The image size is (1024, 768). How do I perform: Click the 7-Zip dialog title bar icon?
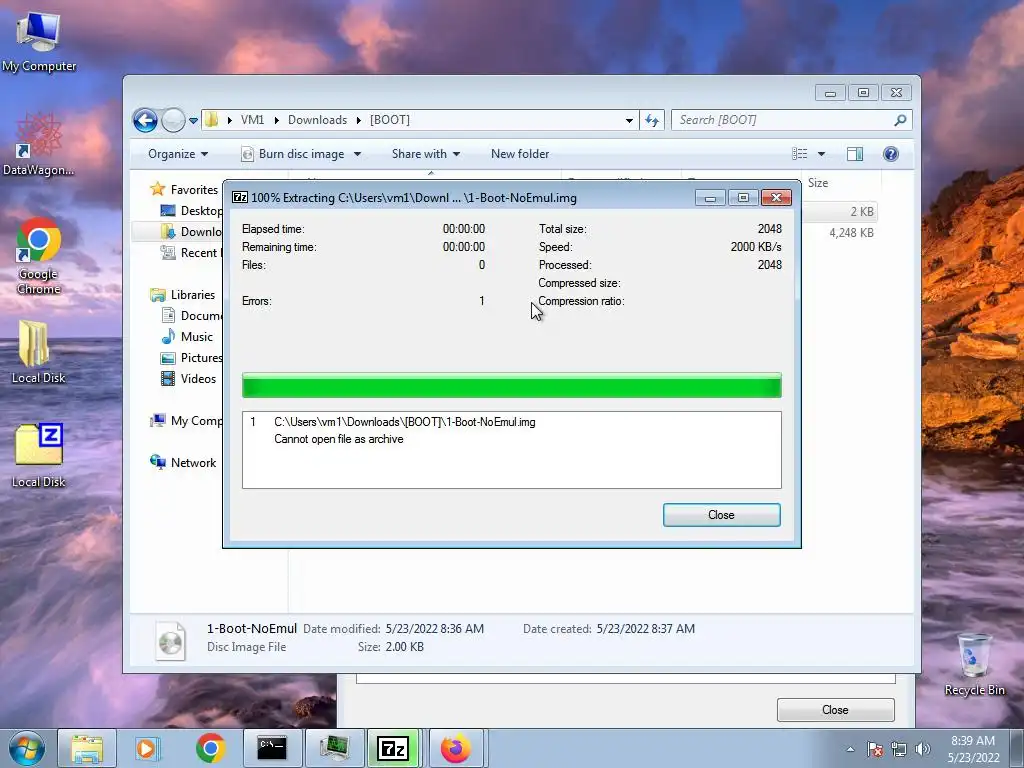(x=240, y=197)
